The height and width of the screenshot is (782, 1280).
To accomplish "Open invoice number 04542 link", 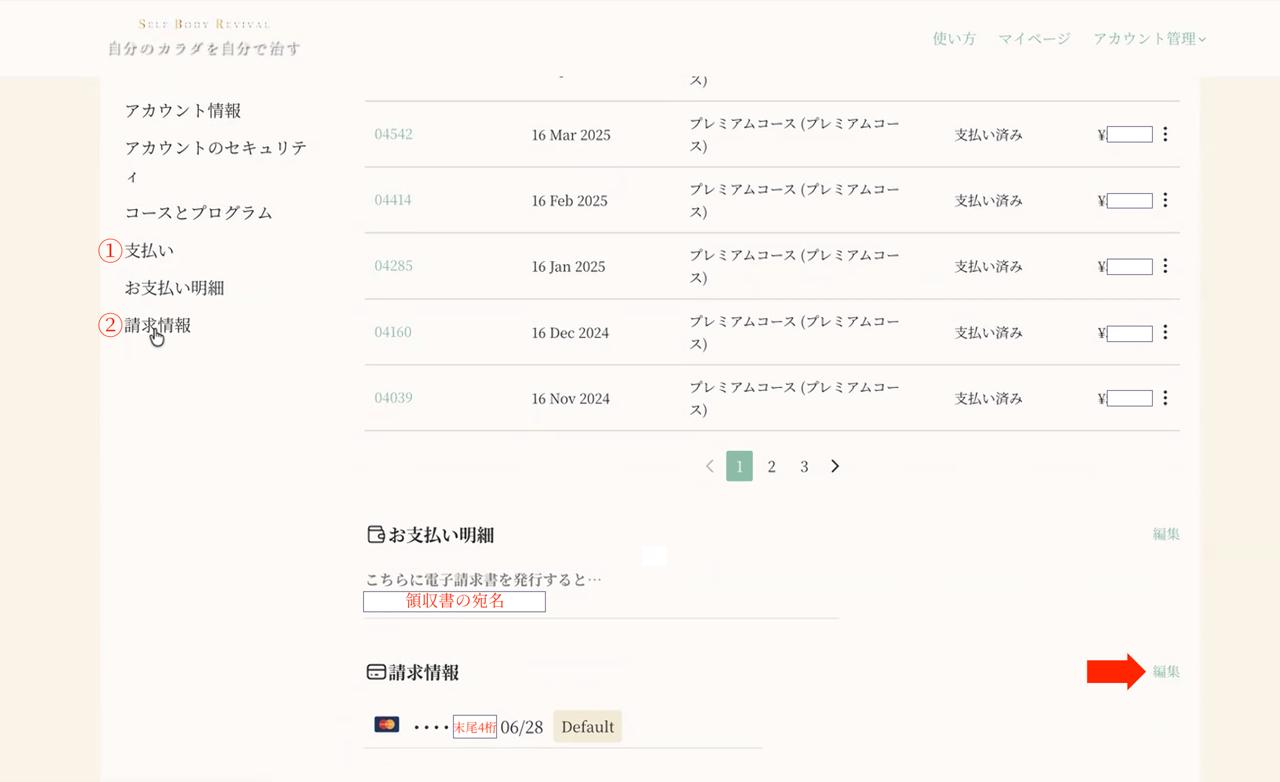I will (x=393, y=134).
